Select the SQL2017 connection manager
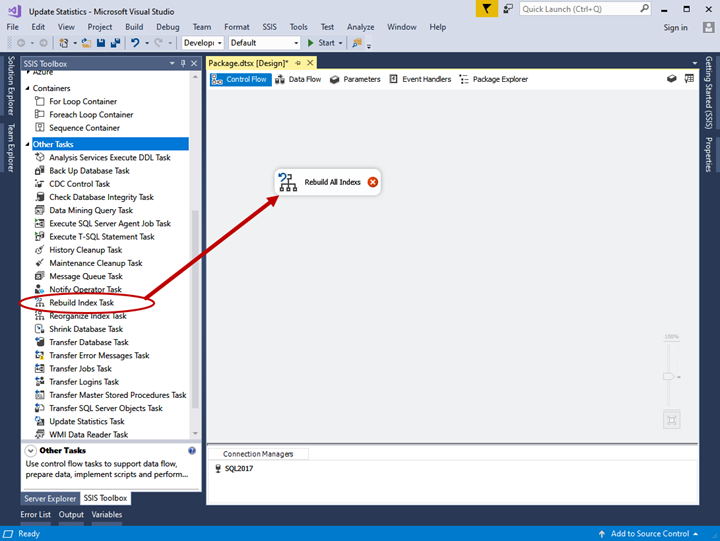Screen dimensions: 720x541 point(234,468)
